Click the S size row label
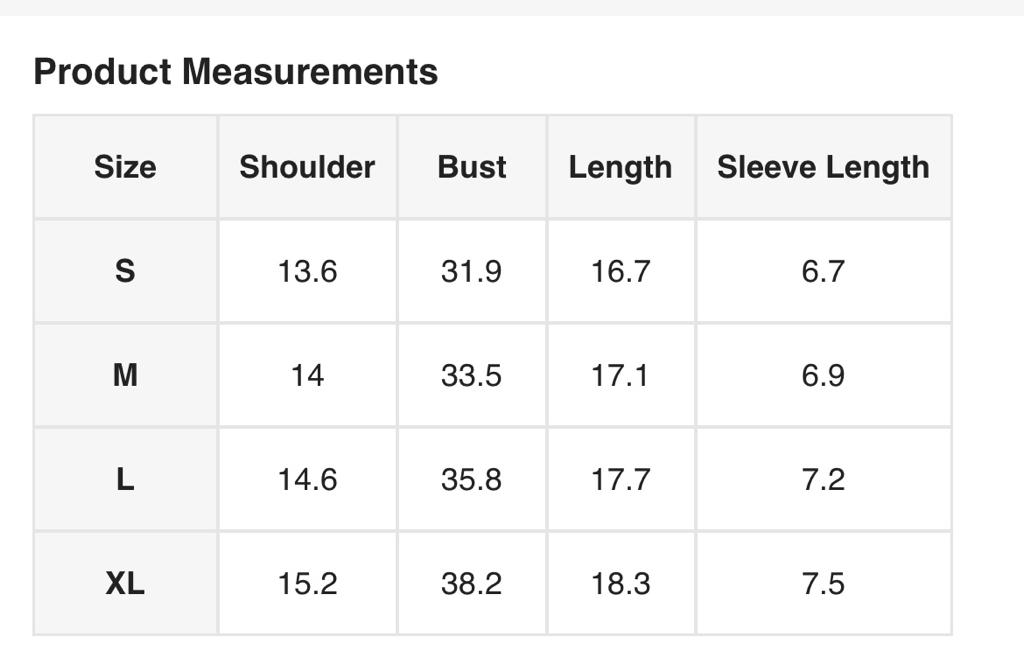The image size is (1024, 651). (125, 271)
